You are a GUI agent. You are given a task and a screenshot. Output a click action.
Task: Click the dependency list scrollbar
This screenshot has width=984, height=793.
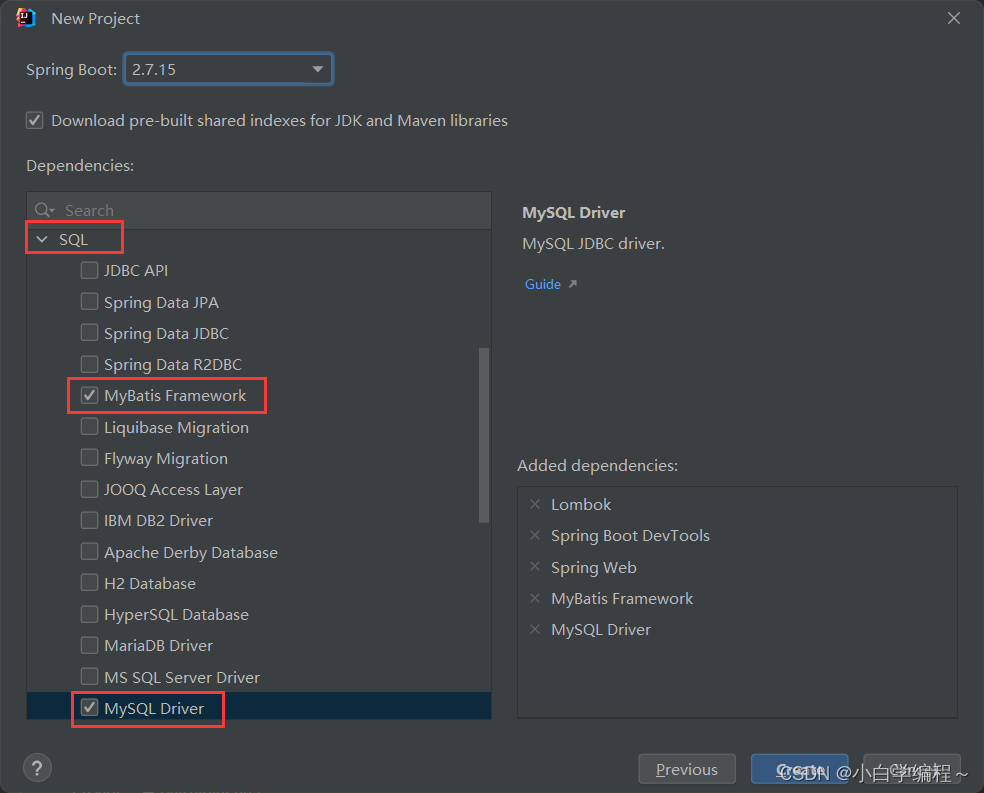(483, 435)
